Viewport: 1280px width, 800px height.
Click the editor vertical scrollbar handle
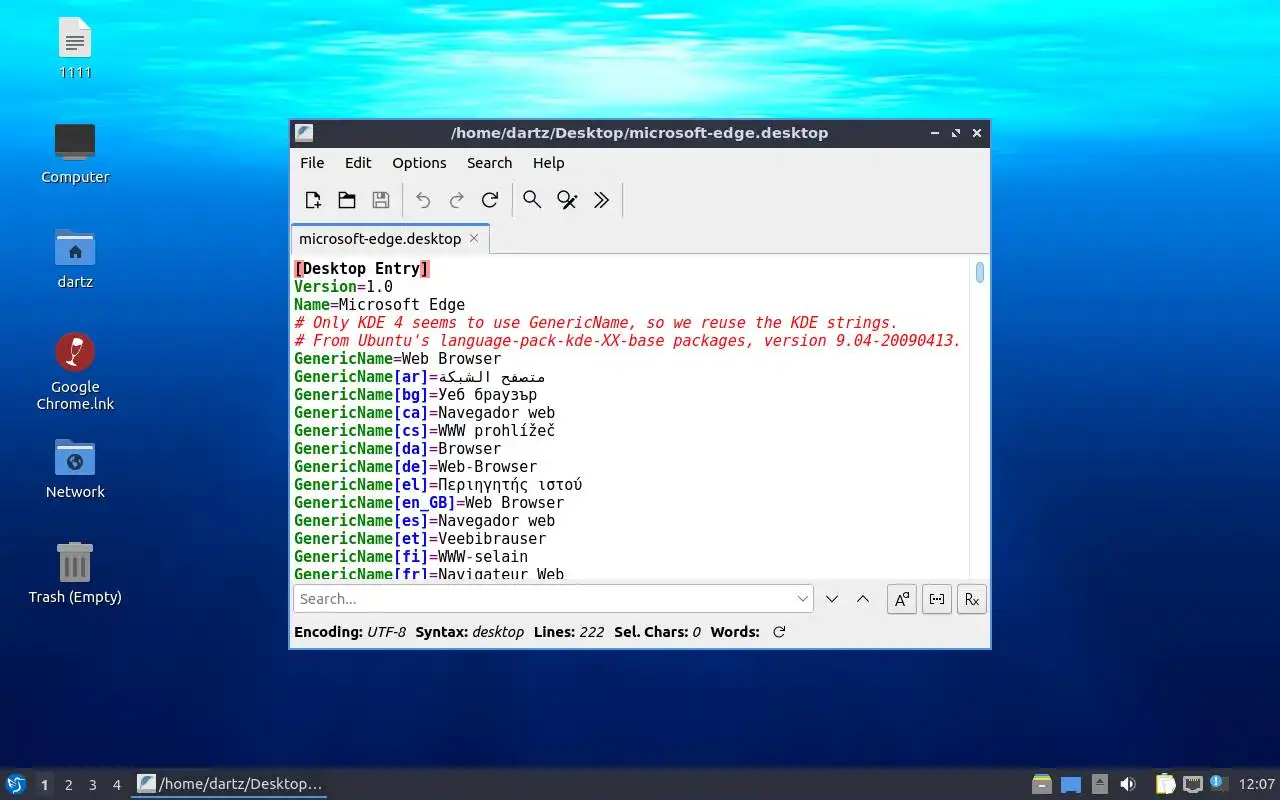[980, 272]
